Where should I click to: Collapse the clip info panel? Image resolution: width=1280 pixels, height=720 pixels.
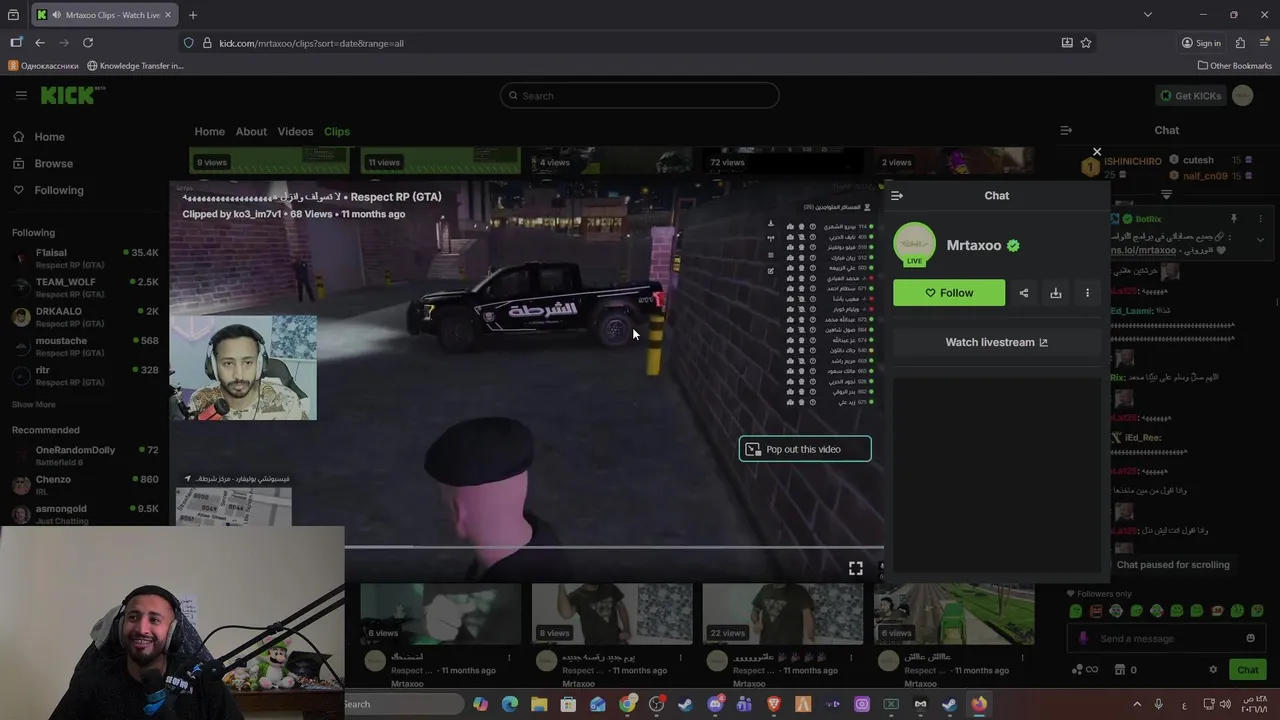pos(897,196)
